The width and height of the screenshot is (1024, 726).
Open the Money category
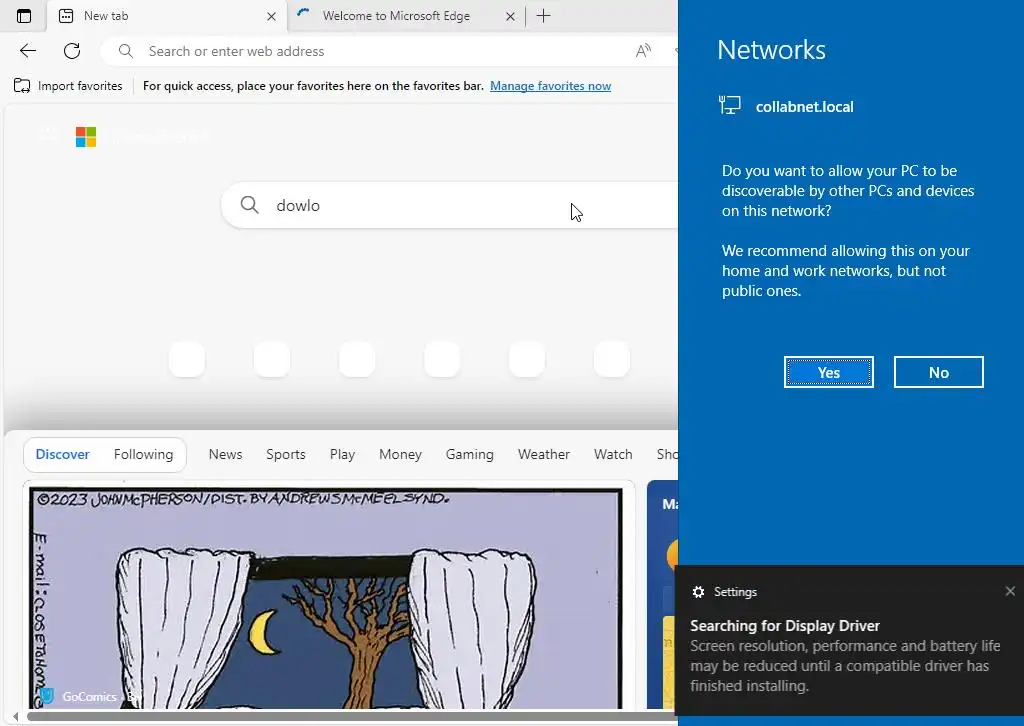400,454
